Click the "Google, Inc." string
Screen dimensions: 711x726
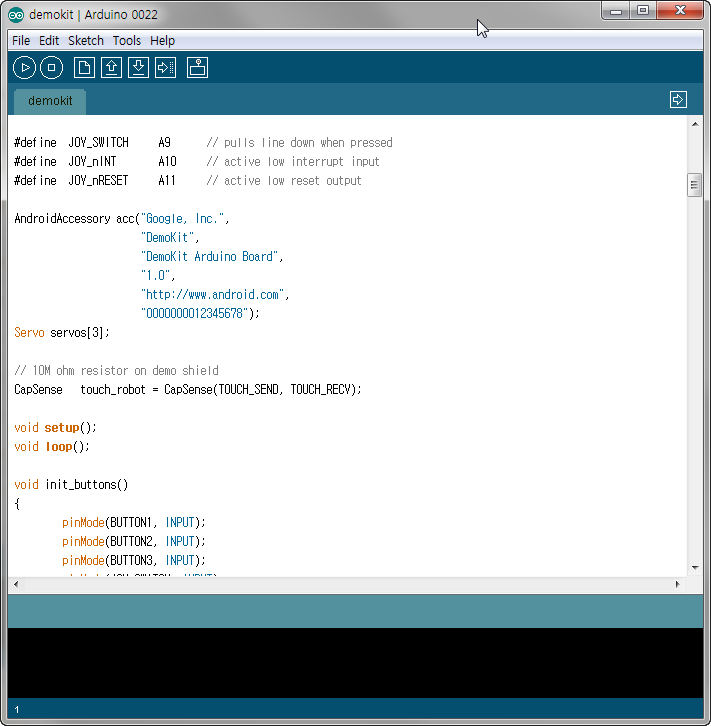(182, 219)
